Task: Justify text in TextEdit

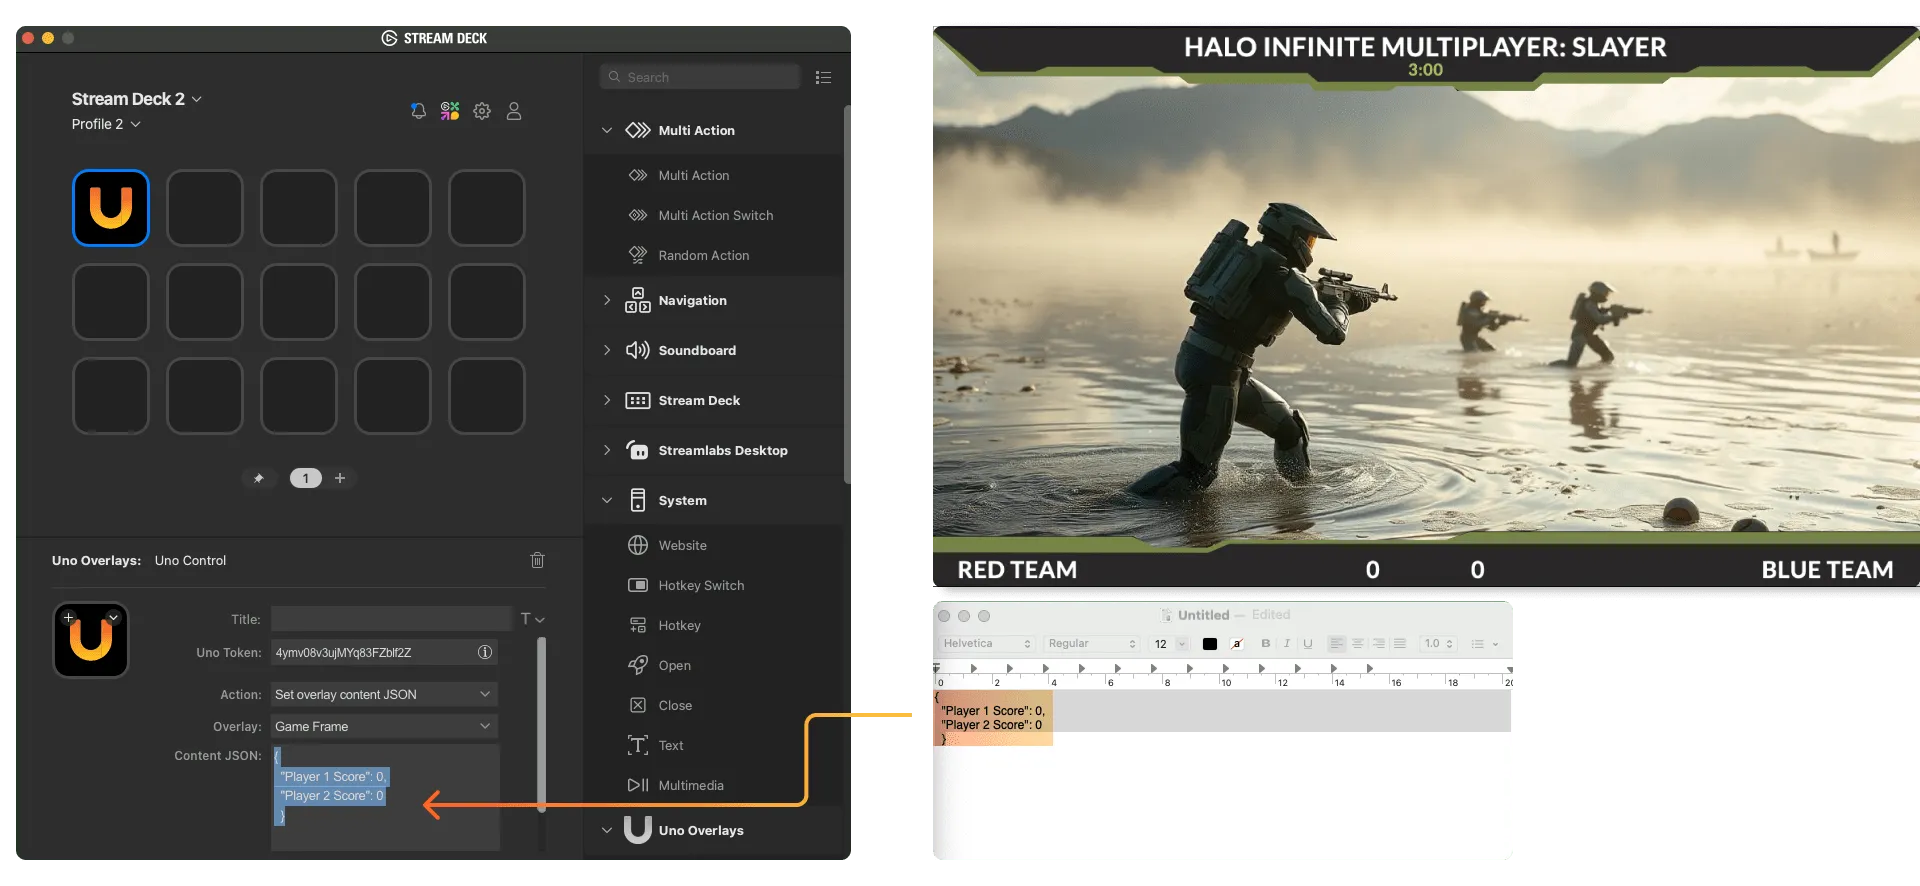Action: coord(1400,644)
